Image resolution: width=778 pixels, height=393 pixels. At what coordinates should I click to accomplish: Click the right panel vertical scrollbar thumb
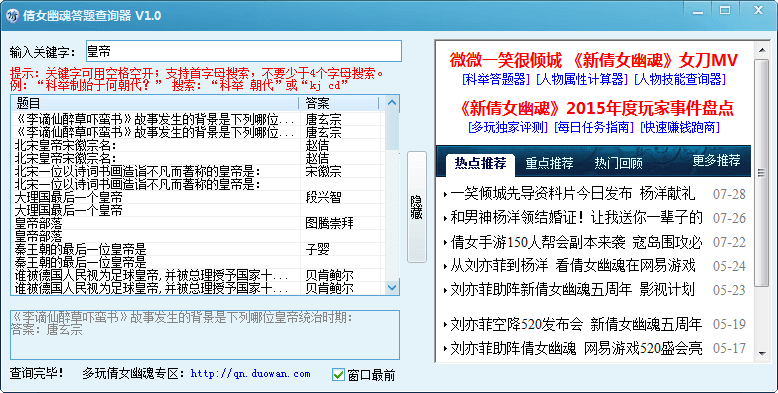762,173
